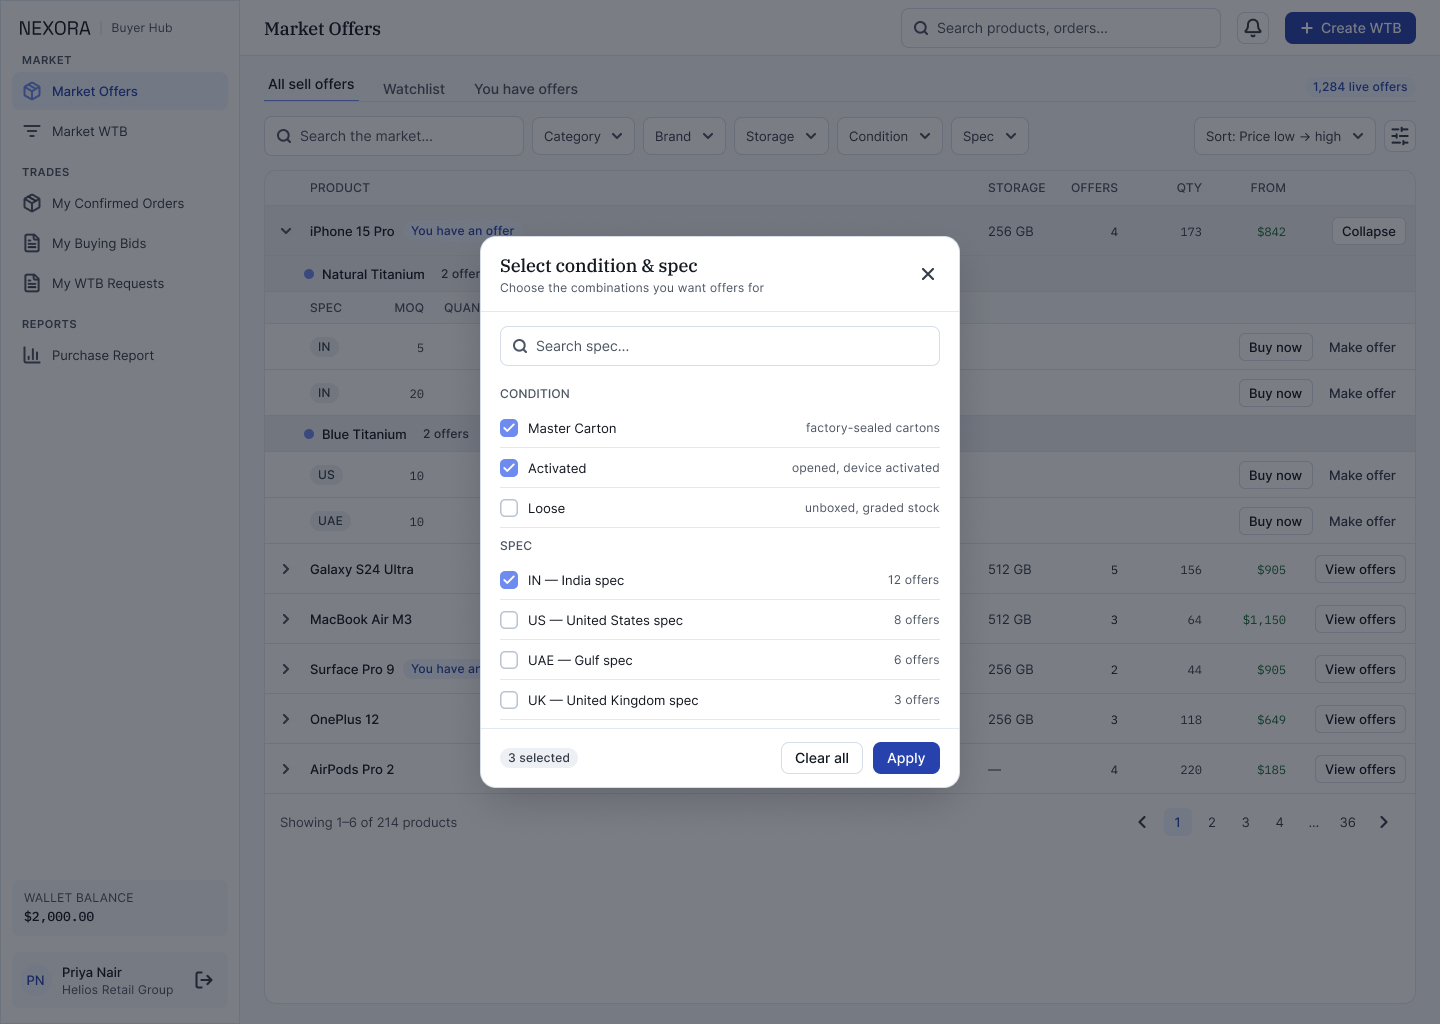Uncheck Master Carton condition

(509, 428)
